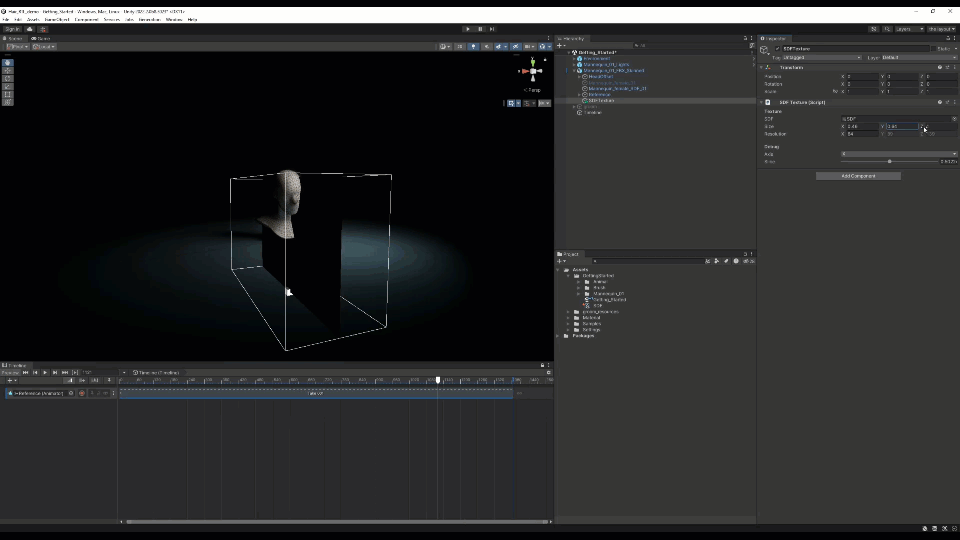
Task: Toggle the SDFTexture active checkbox in Inspector
Action: 778,48
